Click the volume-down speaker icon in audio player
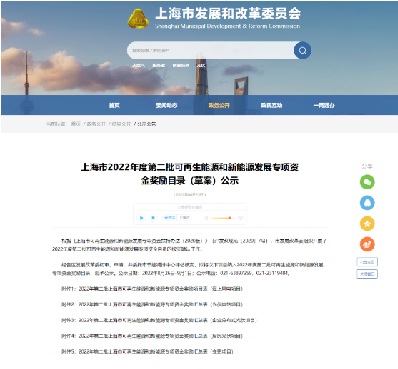This screenshot has width=398, height=369. tap(206, 218)
